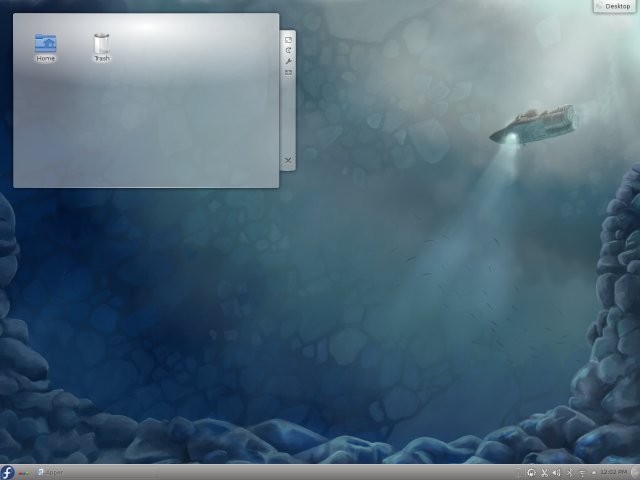Click empty area inside the folder view widget
This screenshot has height=480, width=640.
tap(150, 120)
